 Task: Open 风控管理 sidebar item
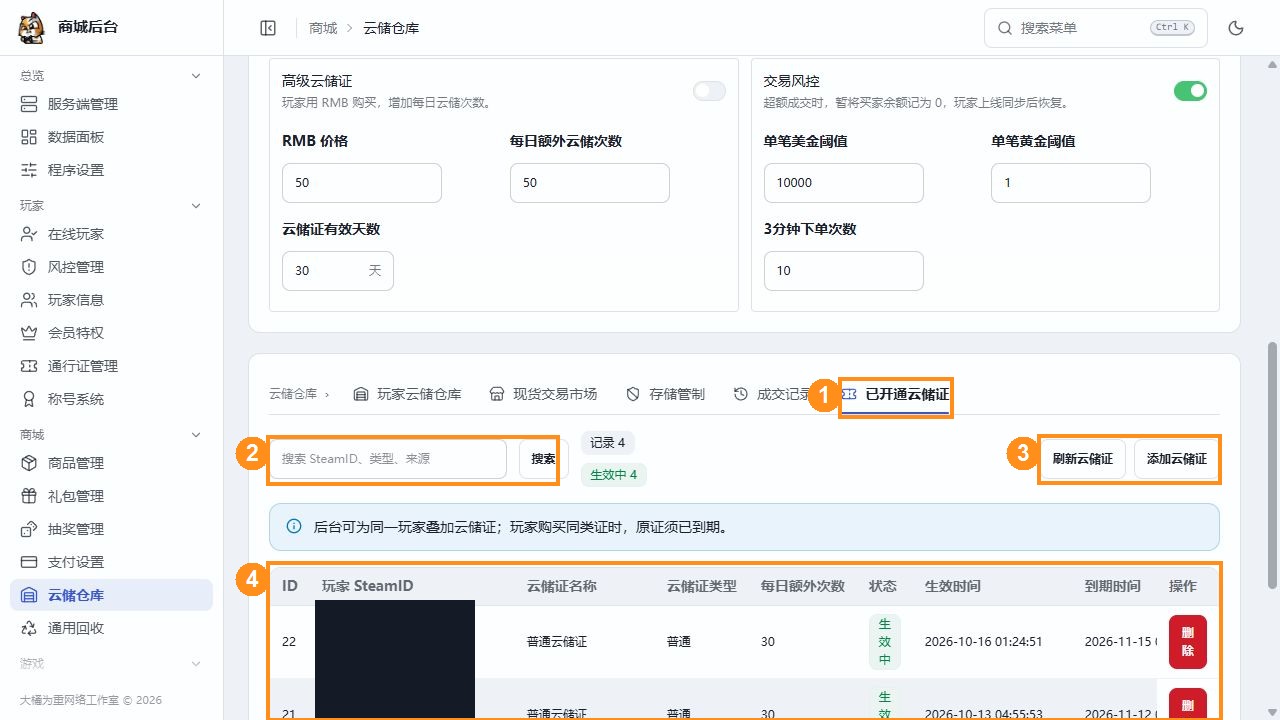point(111,267)
